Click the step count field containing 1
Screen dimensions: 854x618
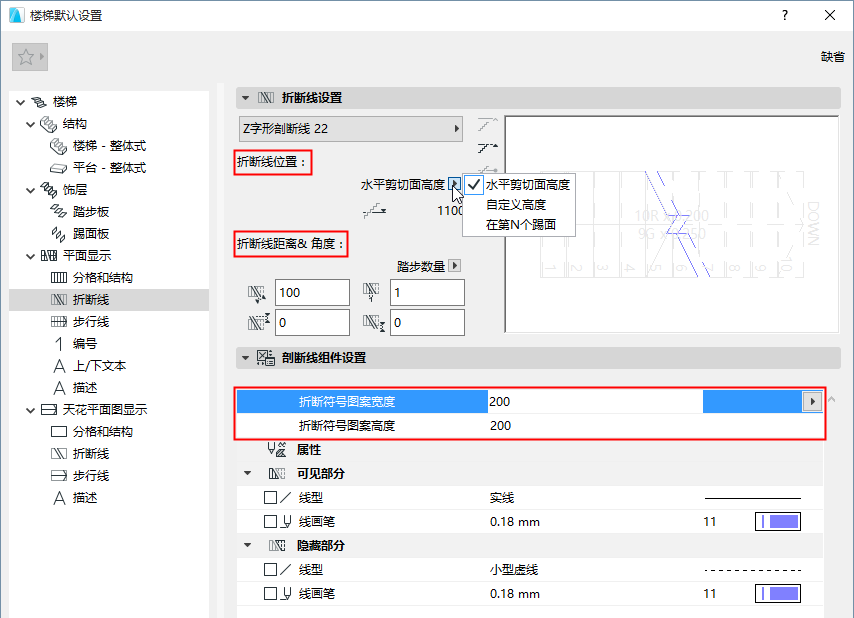pos(427,292)
